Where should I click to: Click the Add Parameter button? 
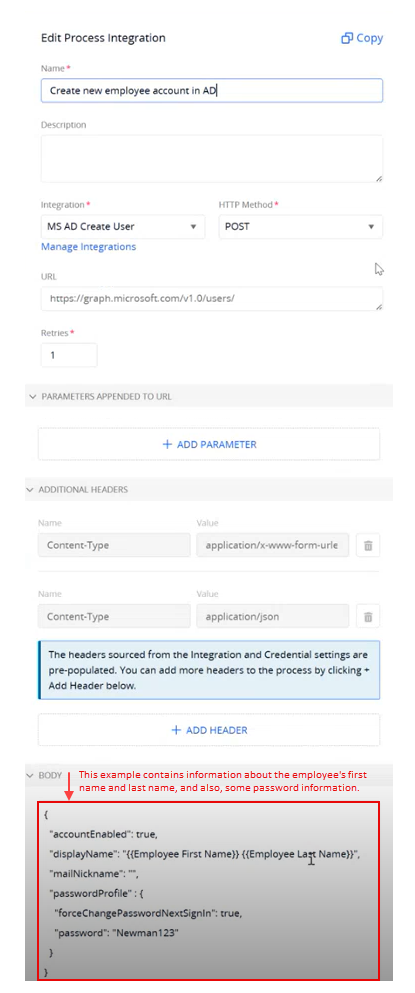209,445
